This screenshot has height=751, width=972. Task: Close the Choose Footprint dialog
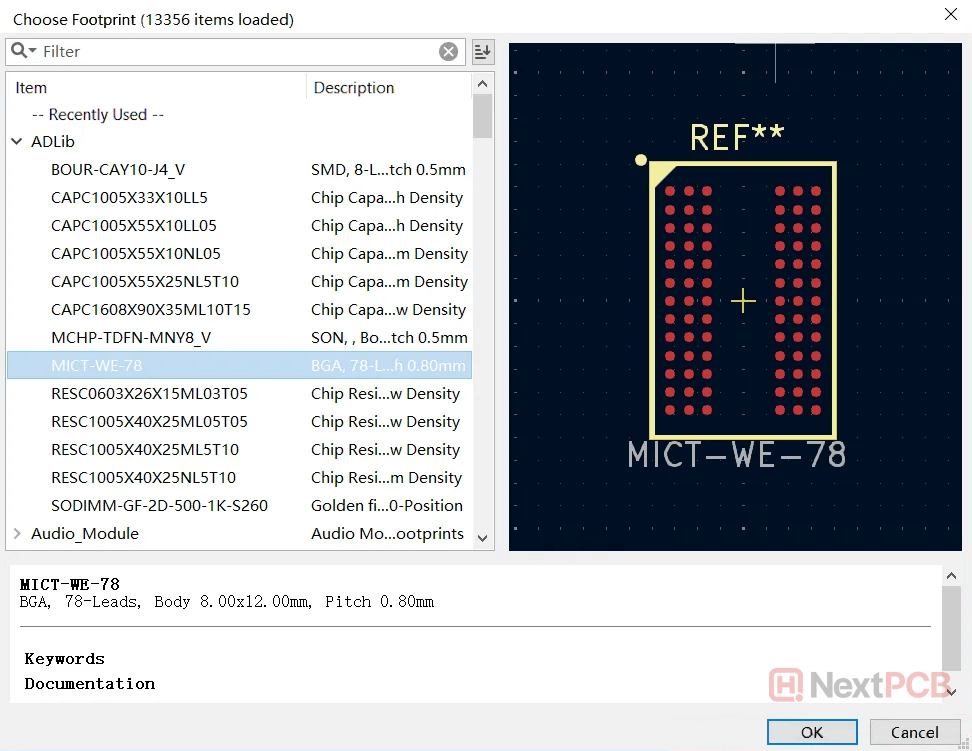(949, 14)
